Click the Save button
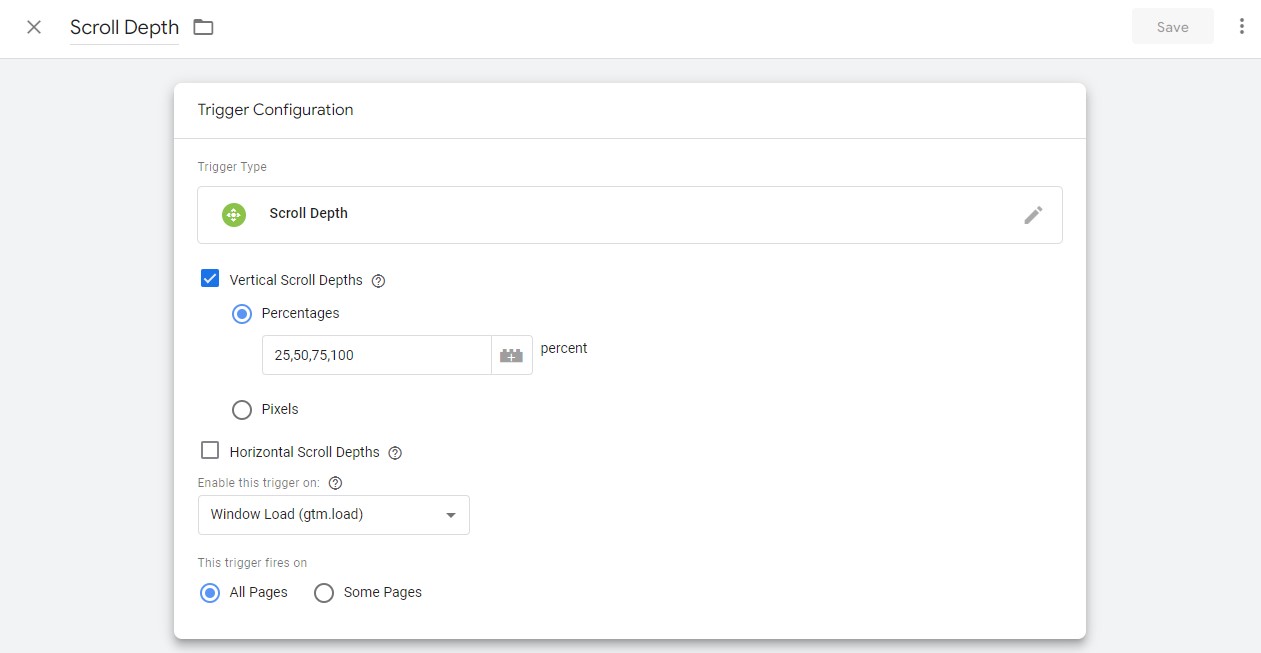The width and height of the screenshot is (1261, 653). 1172,27
